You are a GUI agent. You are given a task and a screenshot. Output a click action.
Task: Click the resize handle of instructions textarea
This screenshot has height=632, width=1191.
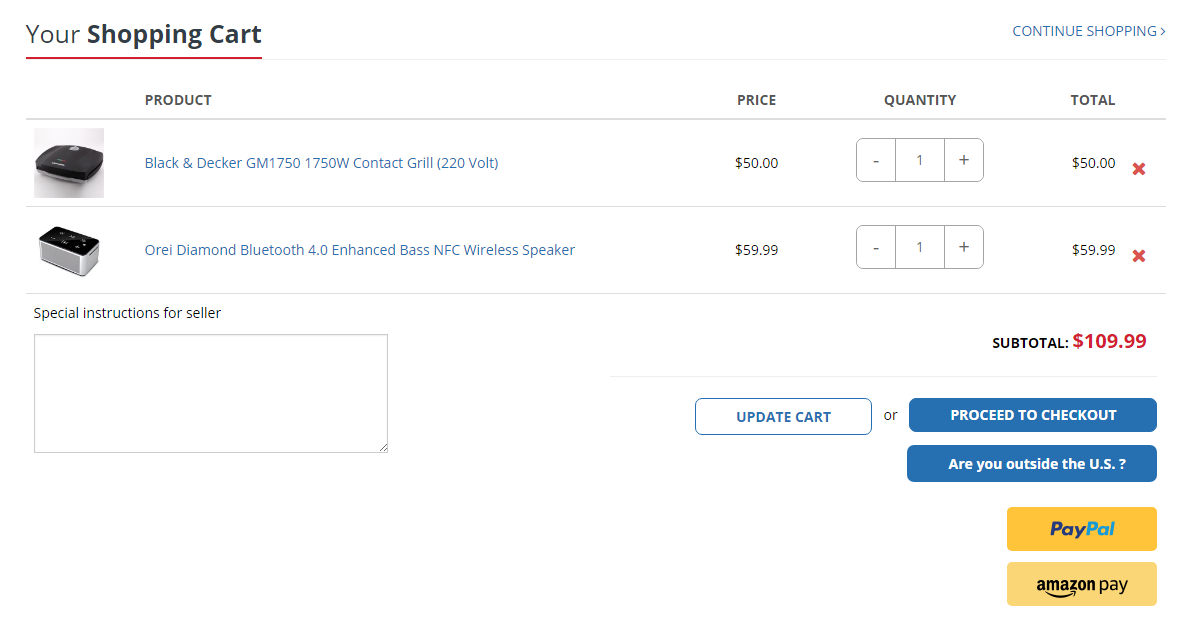coord(382,447)
